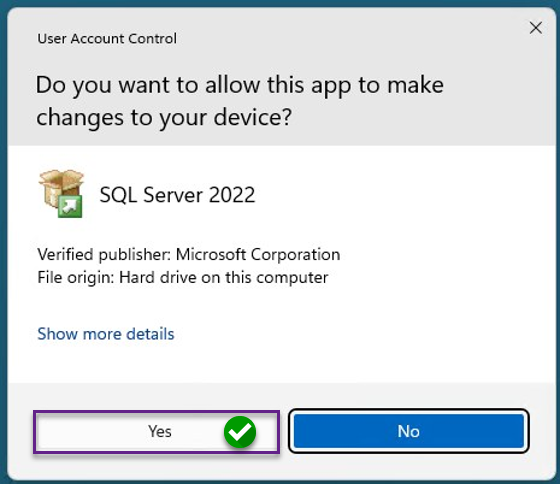Click the heading line "changes to your device?"

(164, 118)
